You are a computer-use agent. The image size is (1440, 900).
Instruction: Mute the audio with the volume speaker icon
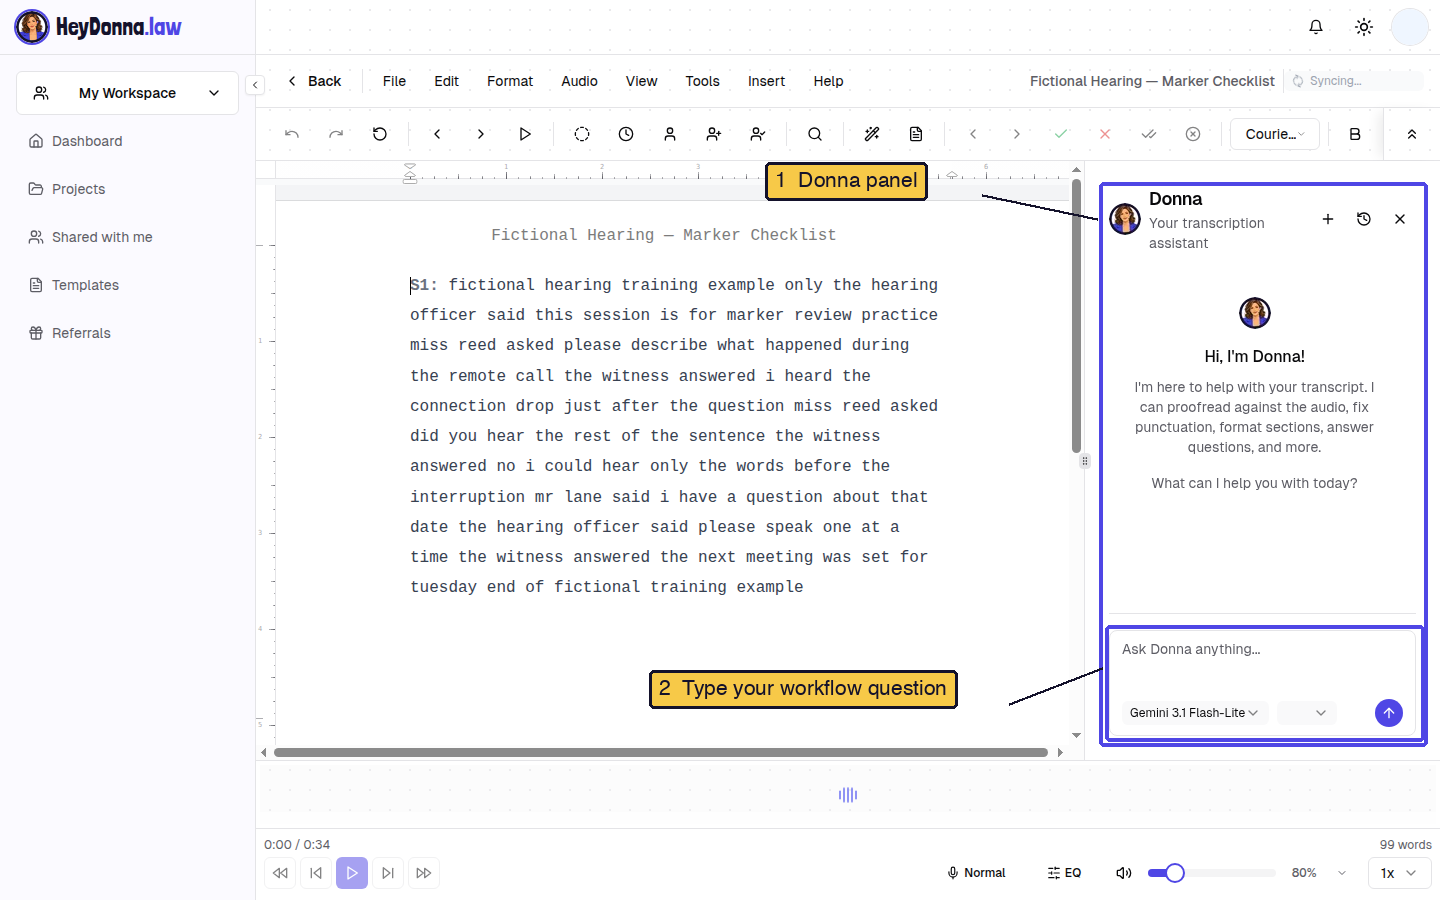[x=1124, y=873]
